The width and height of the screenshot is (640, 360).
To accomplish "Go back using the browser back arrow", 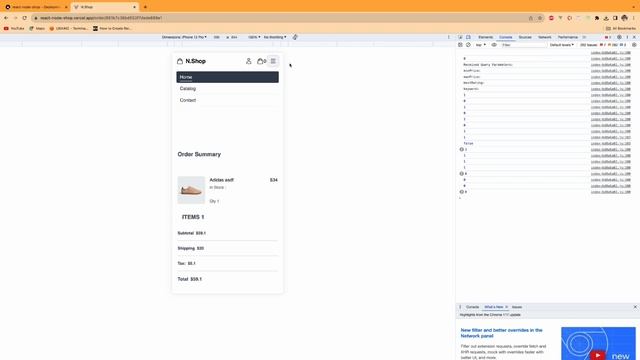I will pyautogui.click(x=6, y=18).
